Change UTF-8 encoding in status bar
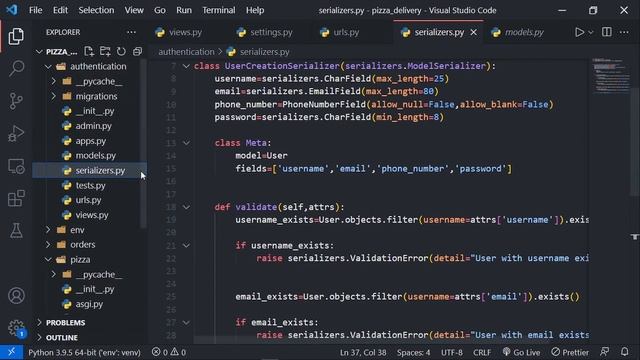640x360 pixels. click(452, 352)
